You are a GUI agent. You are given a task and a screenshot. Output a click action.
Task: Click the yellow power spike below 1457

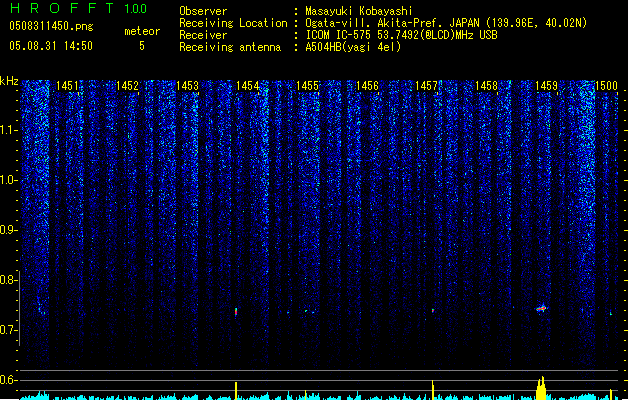pos(432,390)
